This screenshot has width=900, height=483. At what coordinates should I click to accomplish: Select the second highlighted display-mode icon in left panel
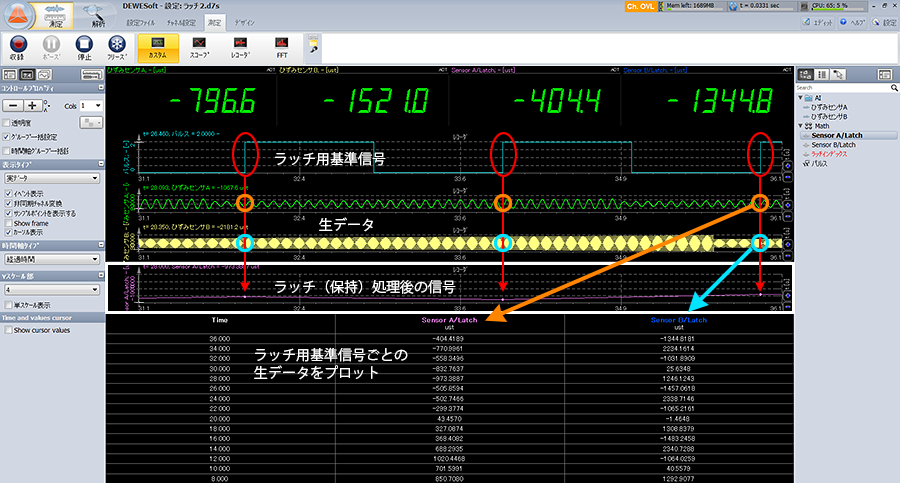pyautogui.click(x=27, y=75)
